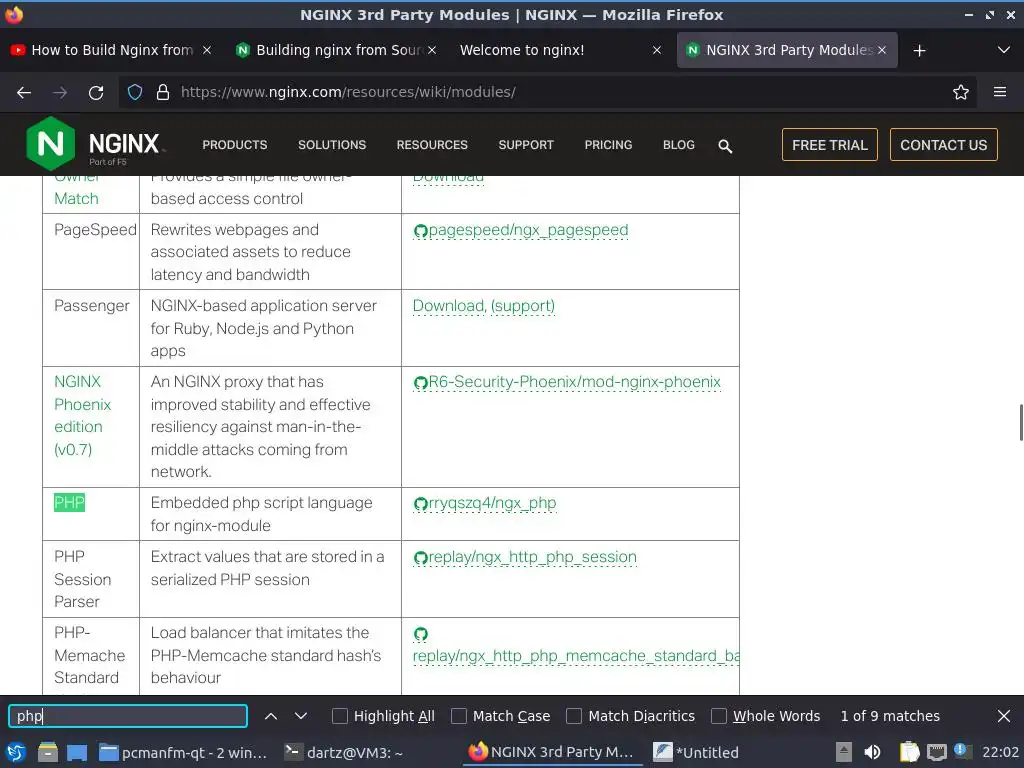
Task: Click the show desktop taskbar icon
Action: point(77,752)
